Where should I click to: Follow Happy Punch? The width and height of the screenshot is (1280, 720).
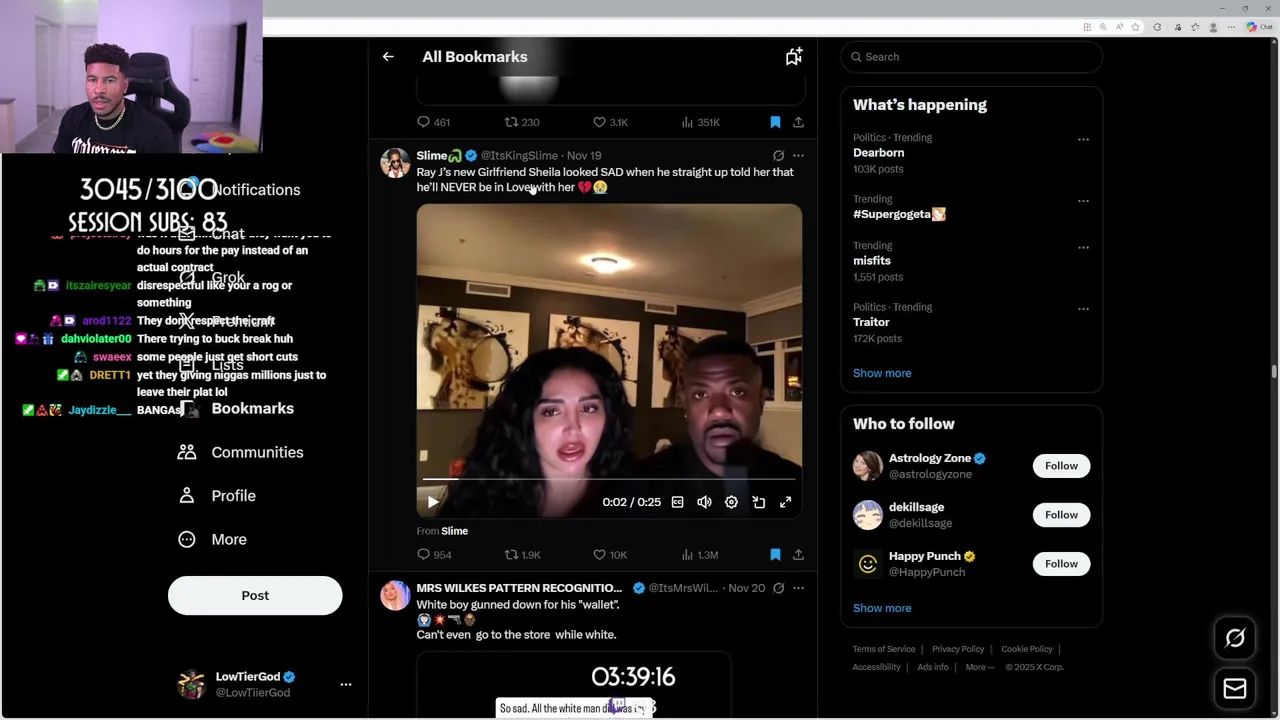1061,564
